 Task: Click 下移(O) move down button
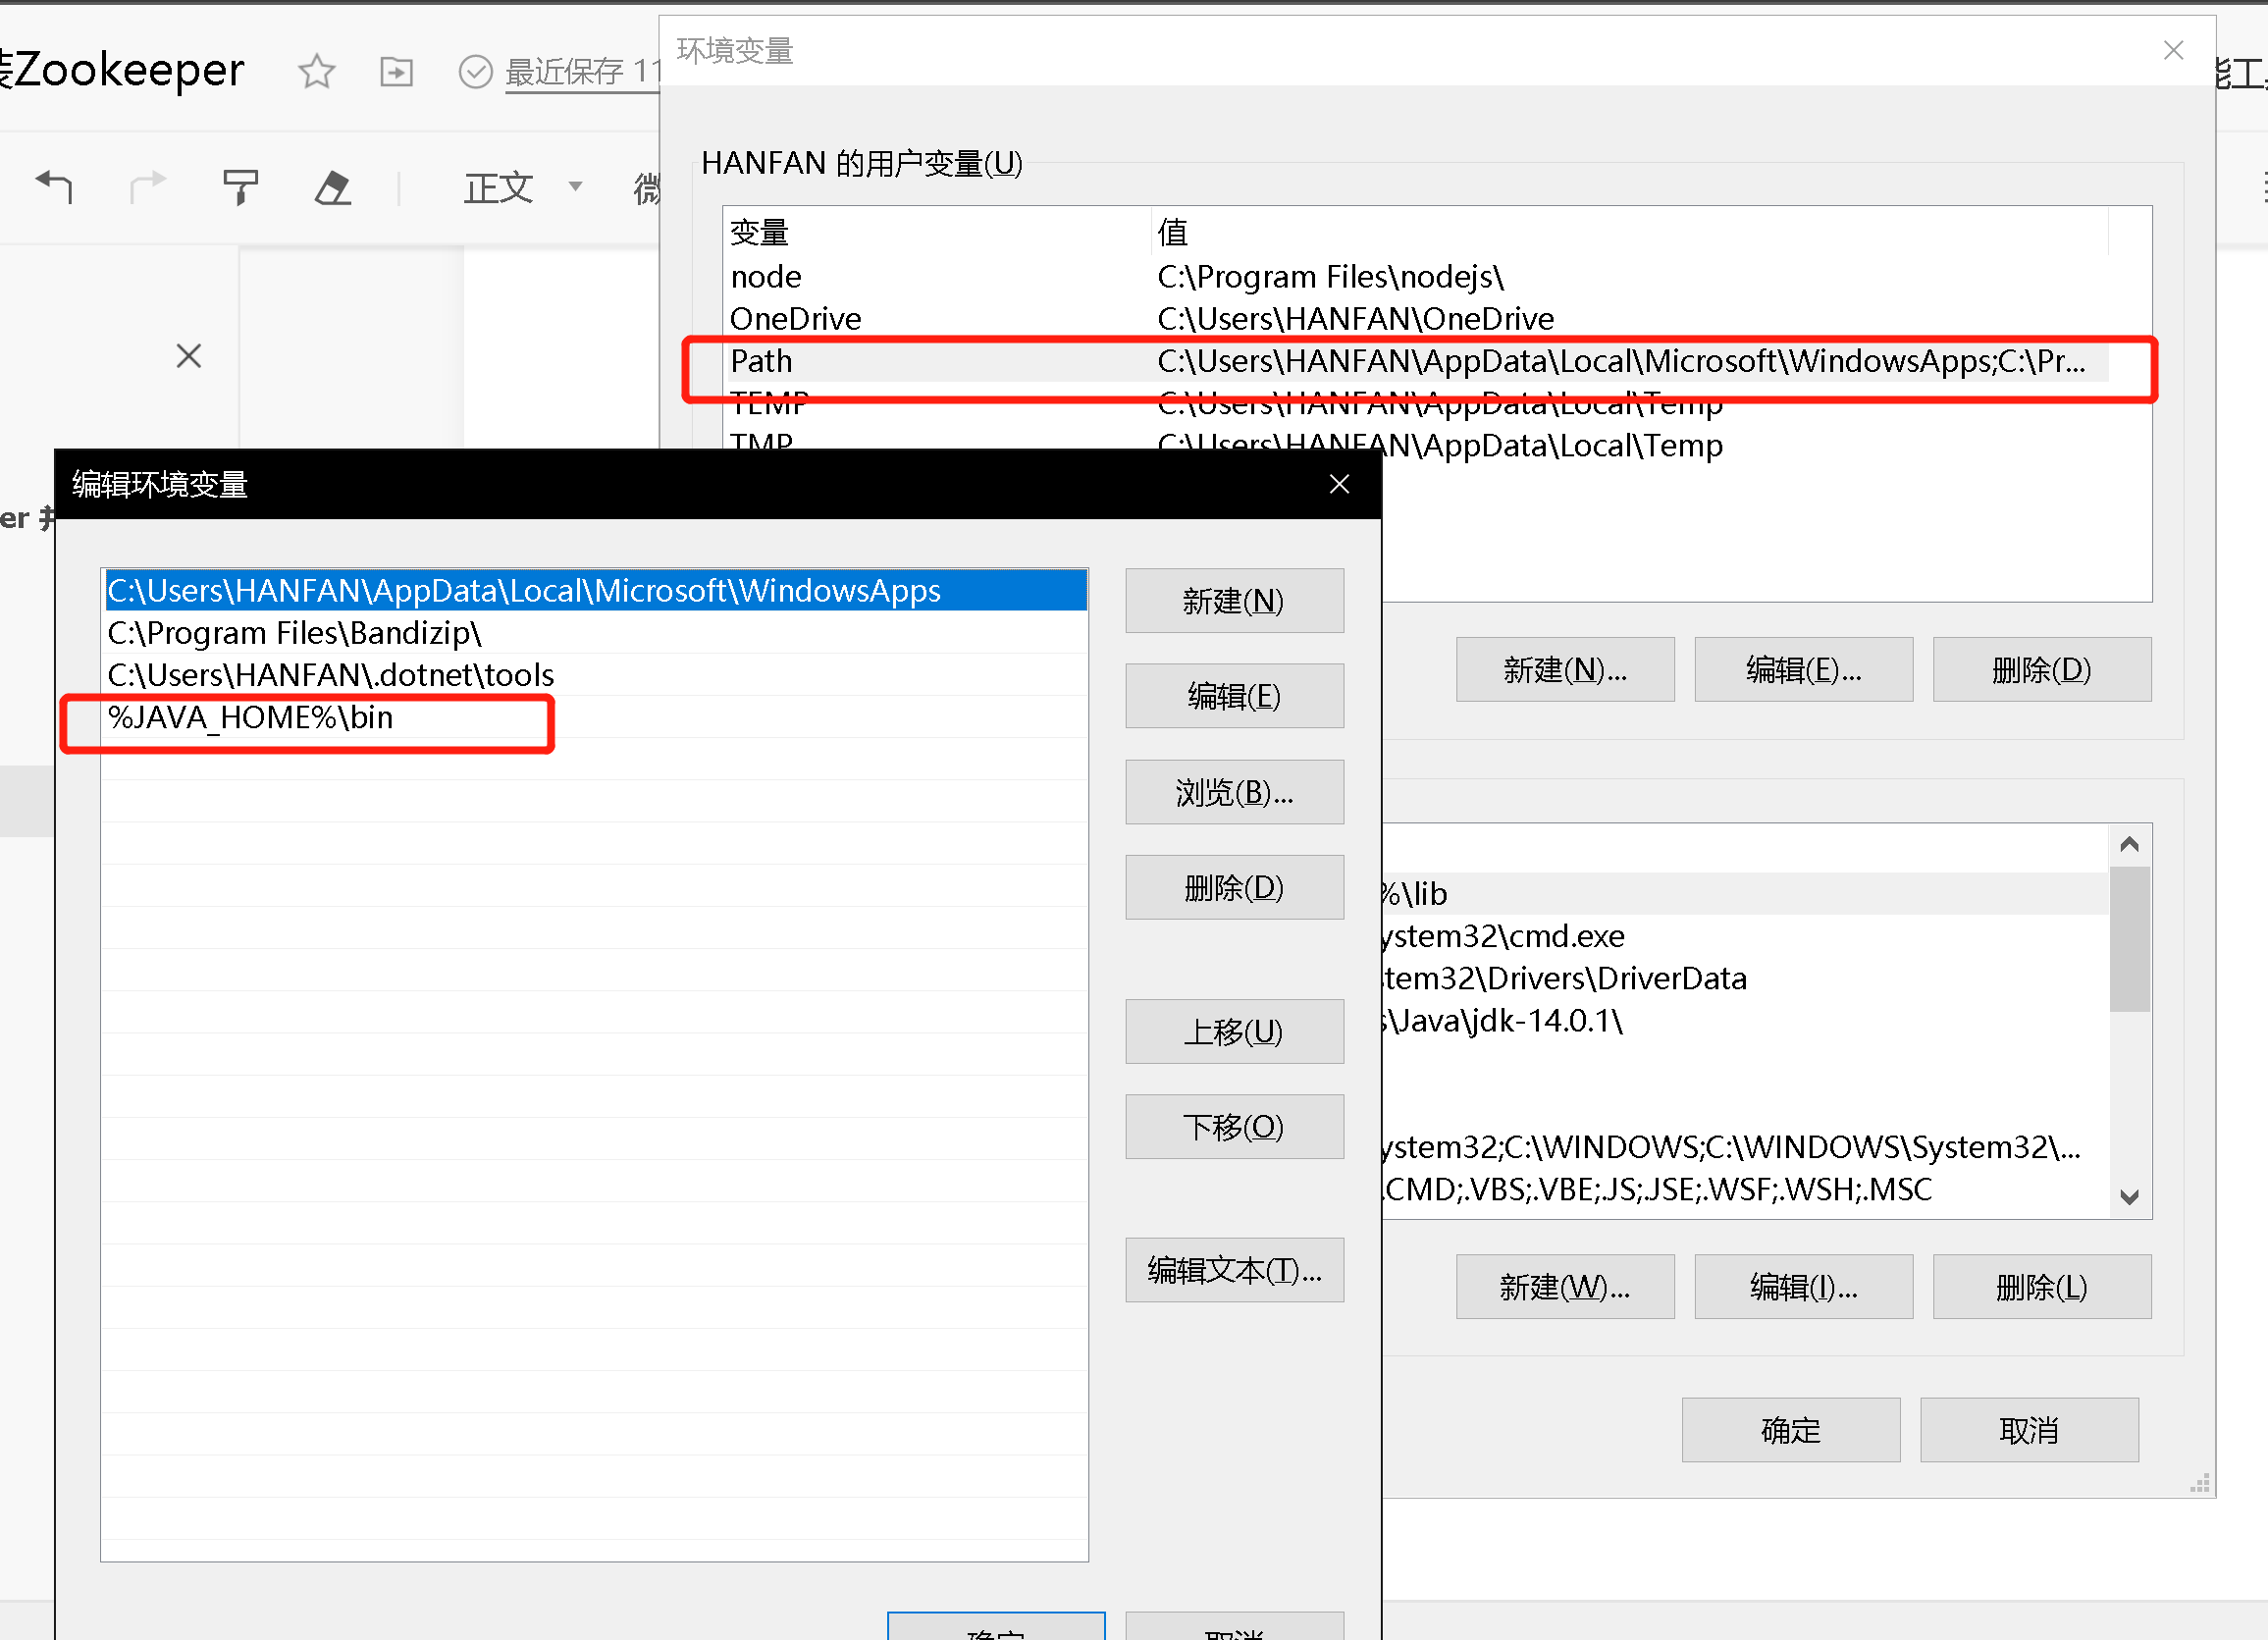click(1234, 1127)
